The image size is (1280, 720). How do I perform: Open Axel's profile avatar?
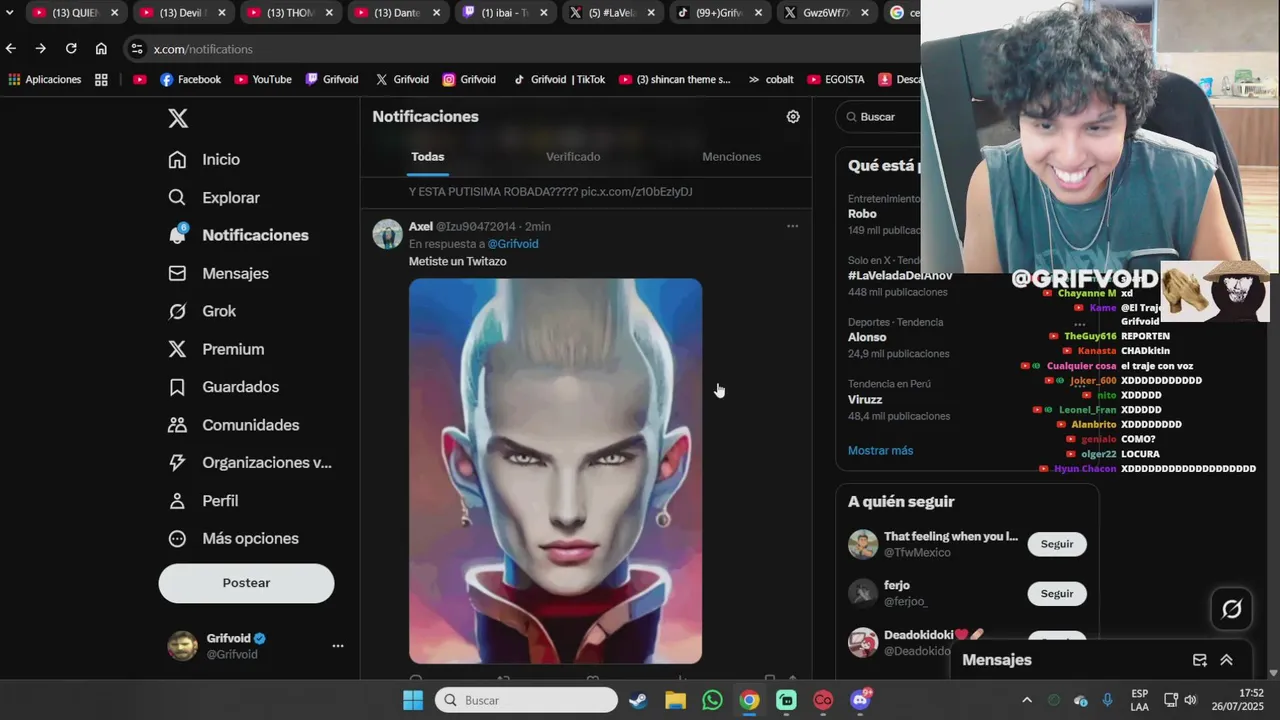[x=388, y=234]
